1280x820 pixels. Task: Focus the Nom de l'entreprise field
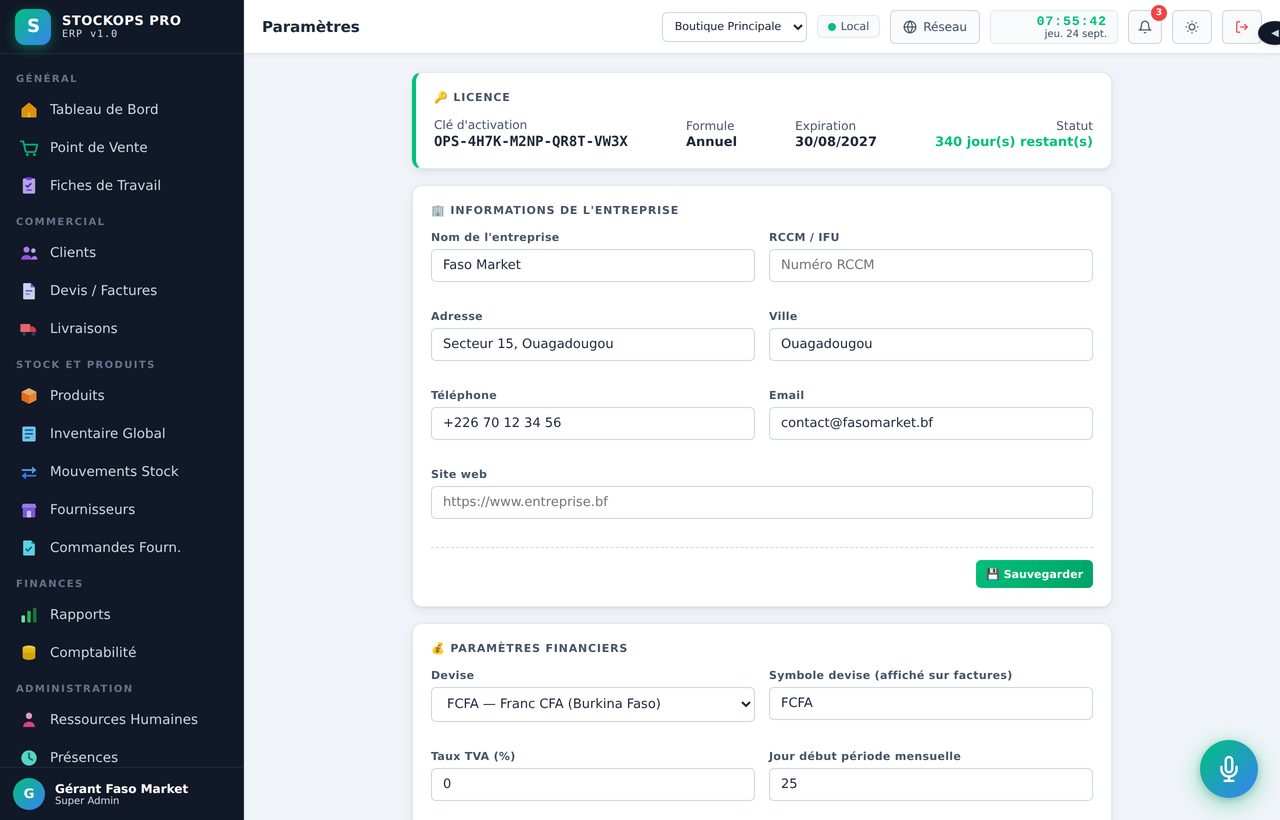point(593,265)
